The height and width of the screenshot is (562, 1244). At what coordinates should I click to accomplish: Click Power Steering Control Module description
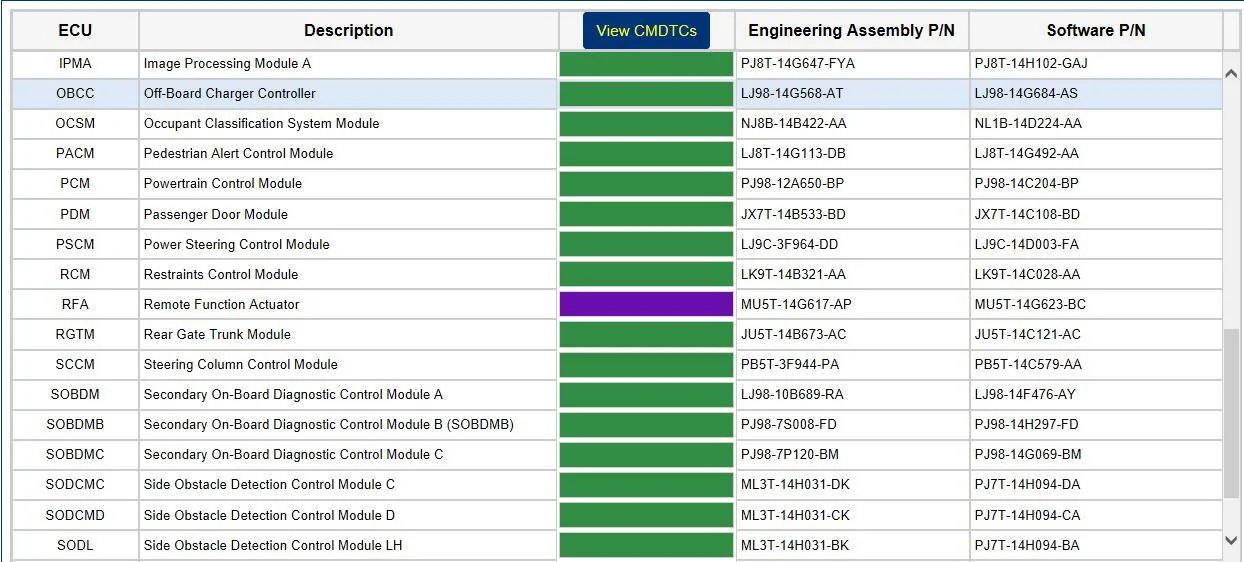coord(236,244)
